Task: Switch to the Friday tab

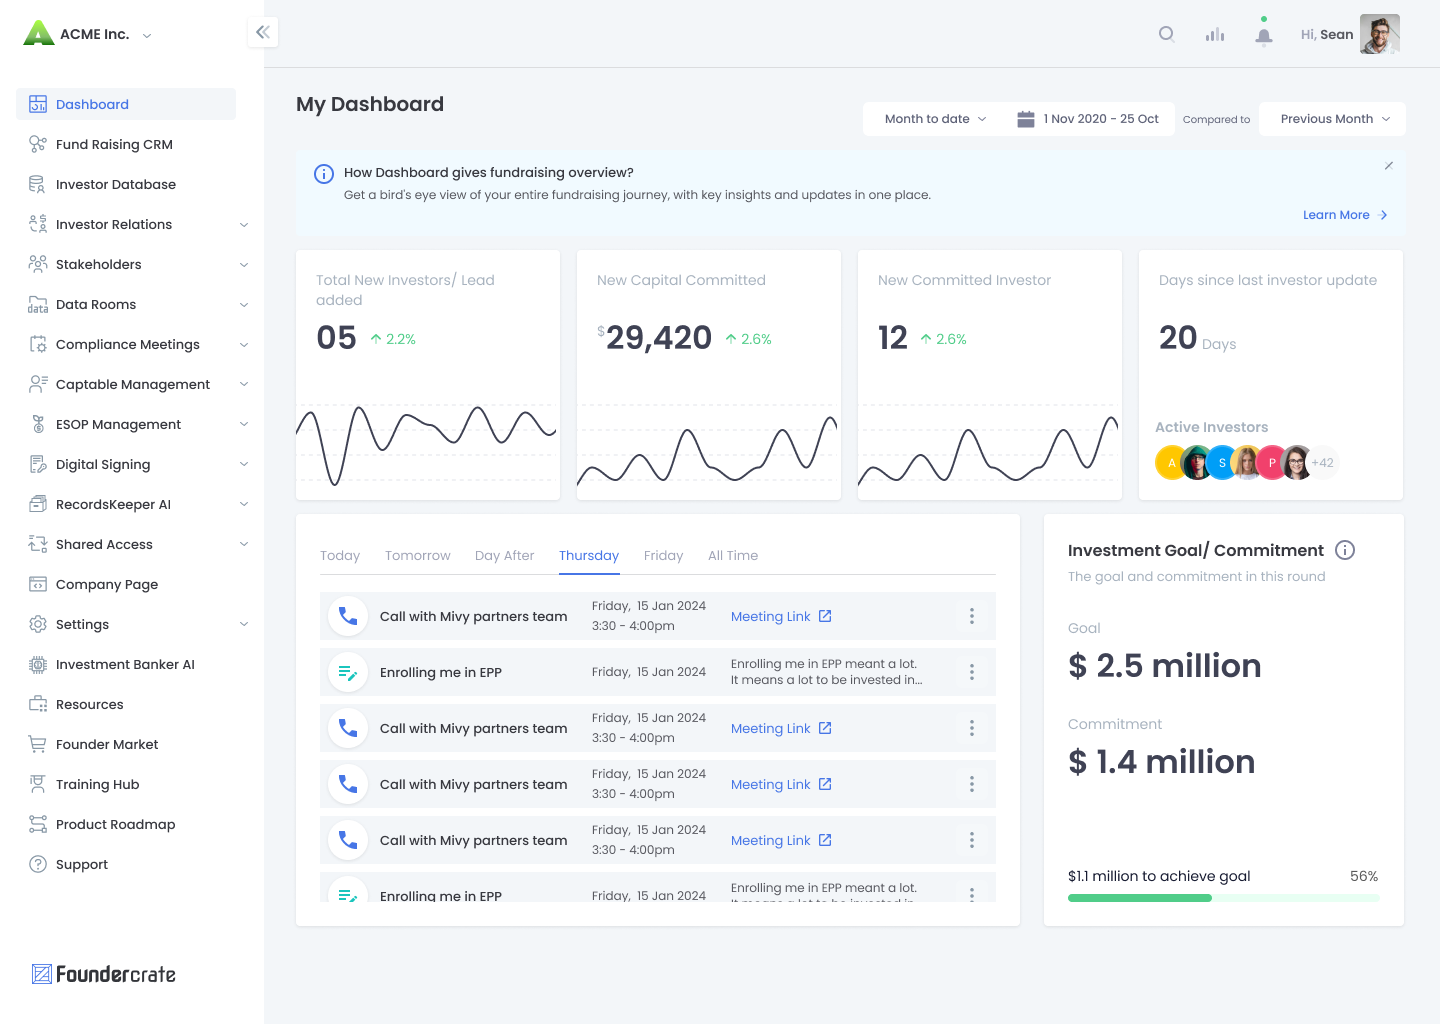Action: 664,556
